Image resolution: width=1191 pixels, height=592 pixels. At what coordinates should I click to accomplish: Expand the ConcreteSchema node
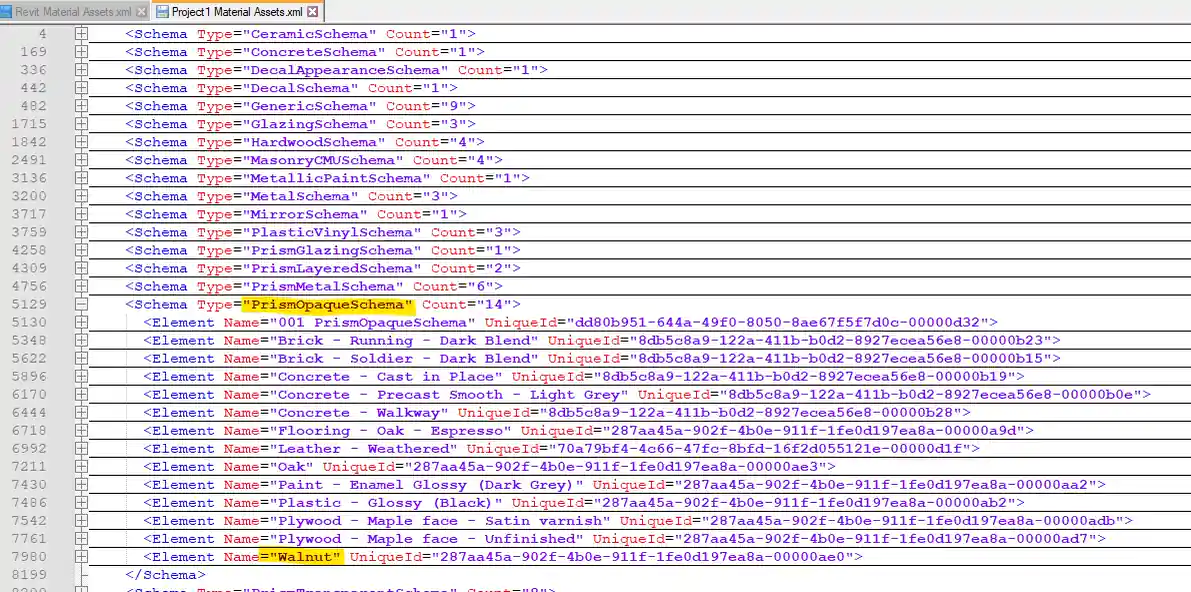click(81, 51)
